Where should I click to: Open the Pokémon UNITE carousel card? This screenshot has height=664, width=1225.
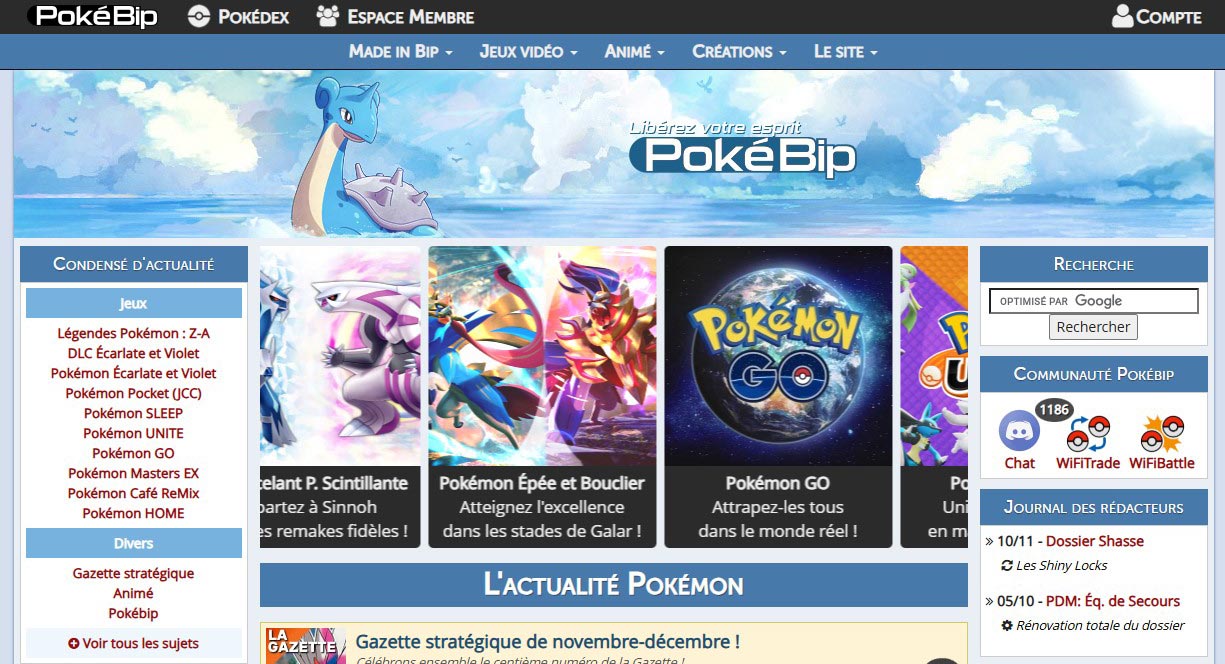tap(934, 397)
